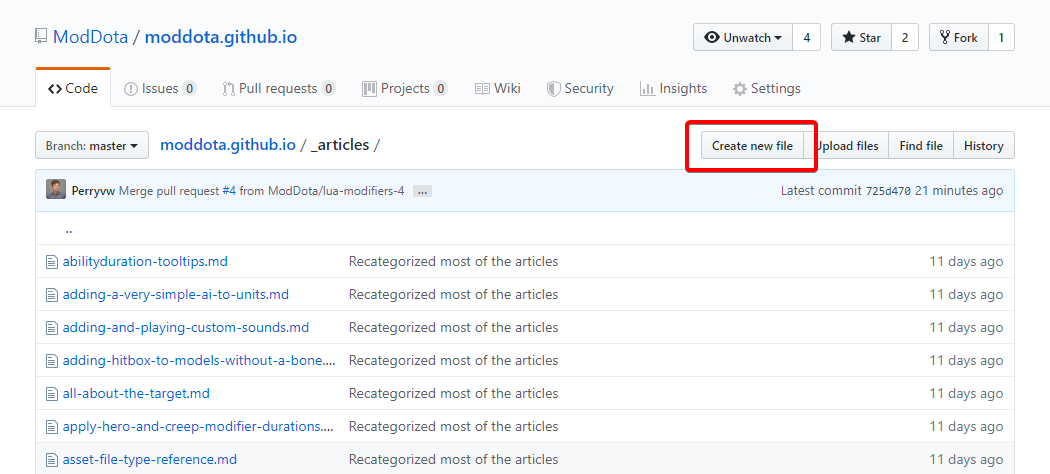
Task: Click the '21 minutes ago' commit timestamp
Action: click(x=960, y=191)
